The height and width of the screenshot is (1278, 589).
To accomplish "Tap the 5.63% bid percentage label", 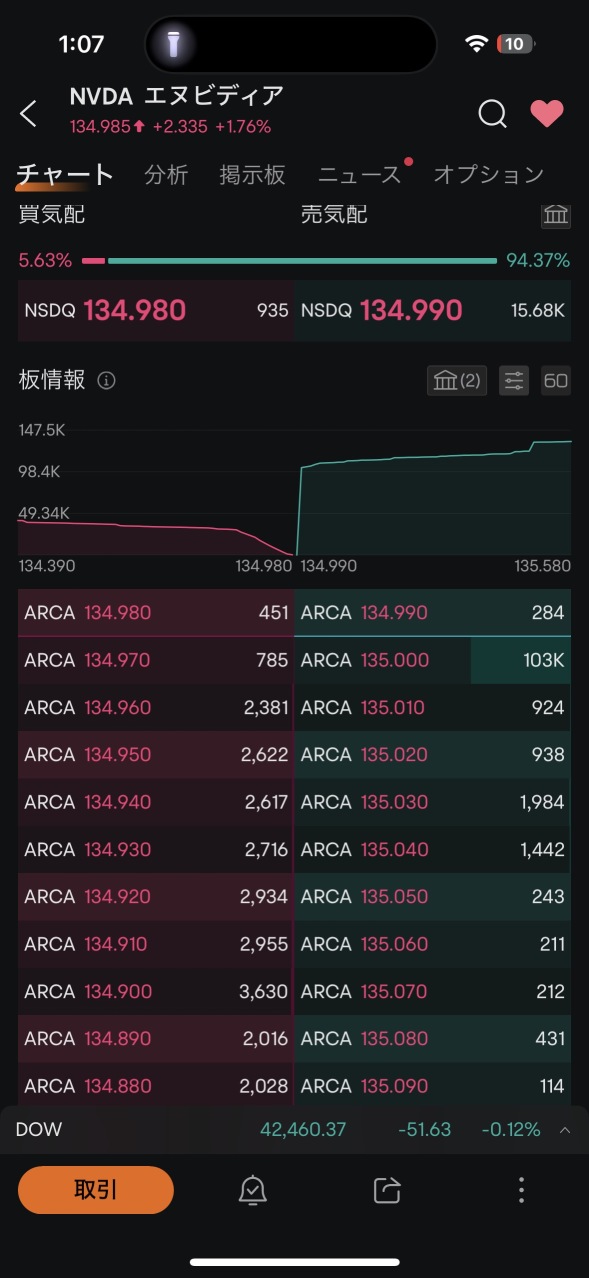I will coord(45,261).
